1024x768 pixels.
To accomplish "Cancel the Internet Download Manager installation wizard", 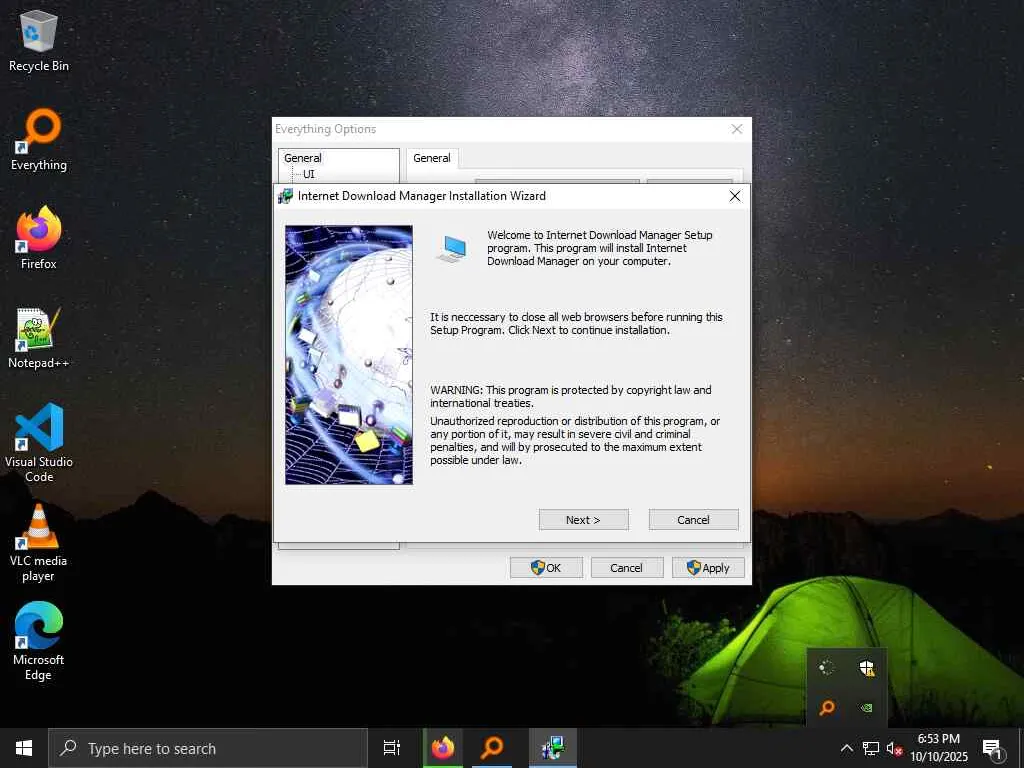I will 693,520.
